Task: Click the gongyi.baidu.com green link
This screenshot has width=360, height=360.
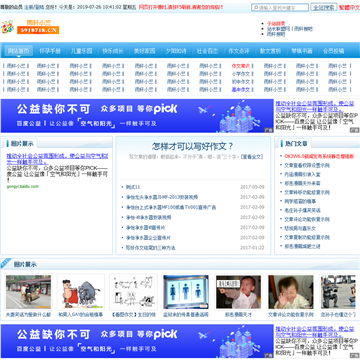Action: point(23,186)
